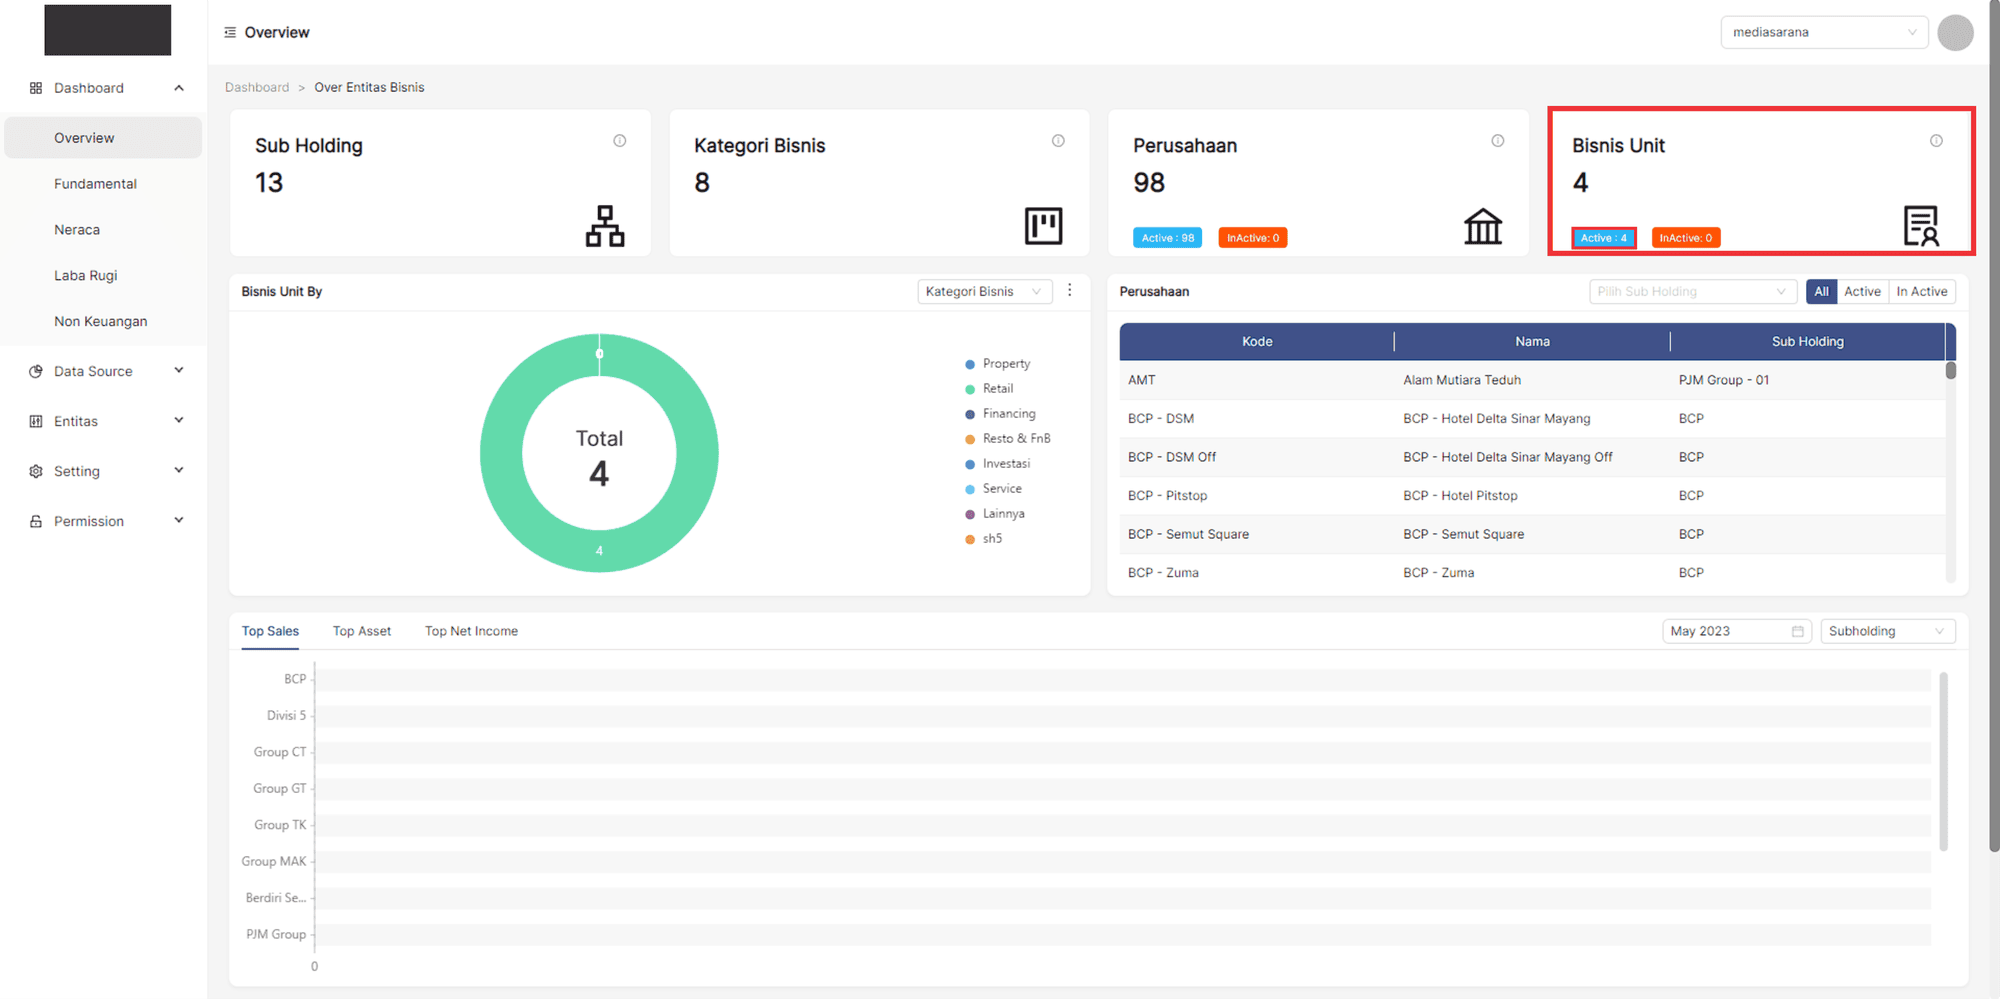Click the Active : 98 badge

(1167, 238)
